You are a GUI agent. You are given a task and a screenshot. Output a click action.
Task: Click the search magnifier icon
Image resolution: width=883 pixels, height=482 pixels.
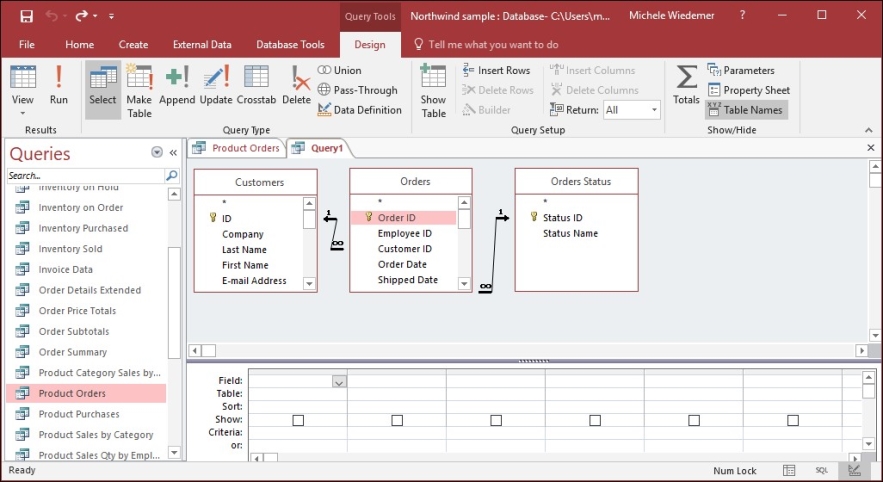pos(172,176)
